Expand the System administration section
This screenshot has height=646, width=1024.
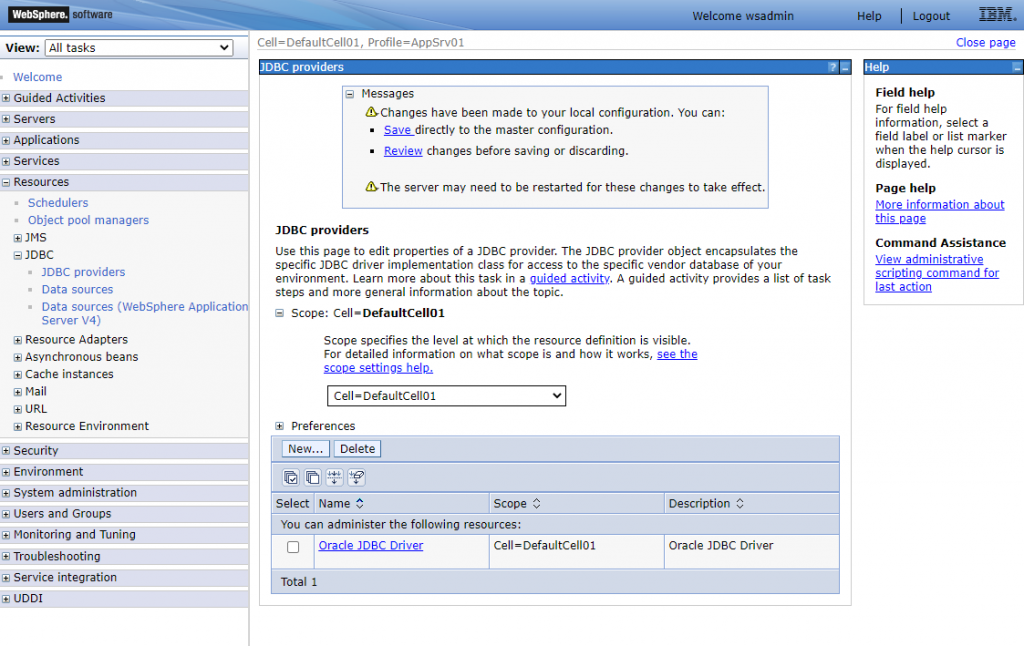pos(6,493)
